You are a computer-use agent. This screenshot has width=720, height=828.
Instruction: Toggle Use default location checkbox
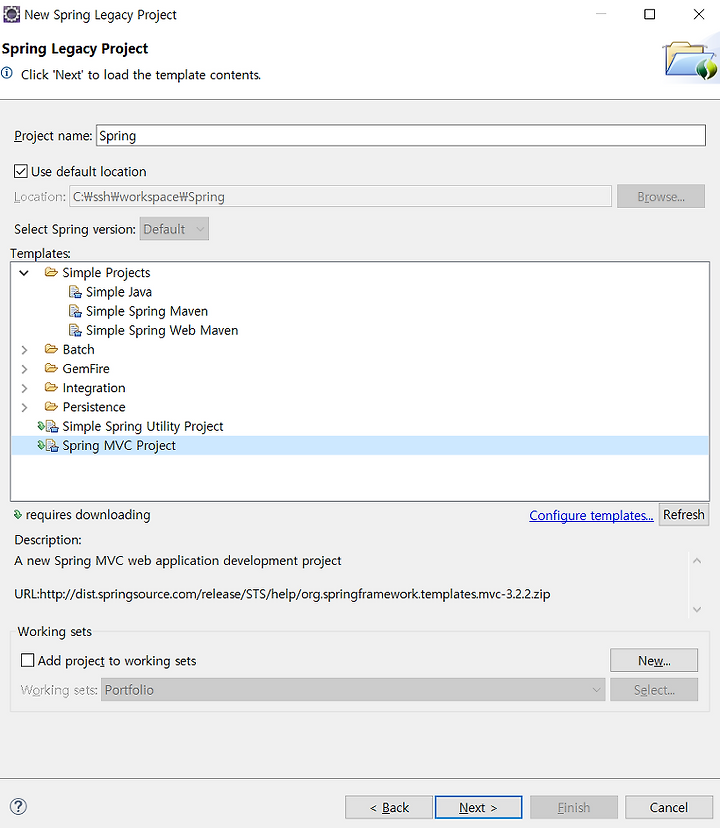click(x=21, y=171)
